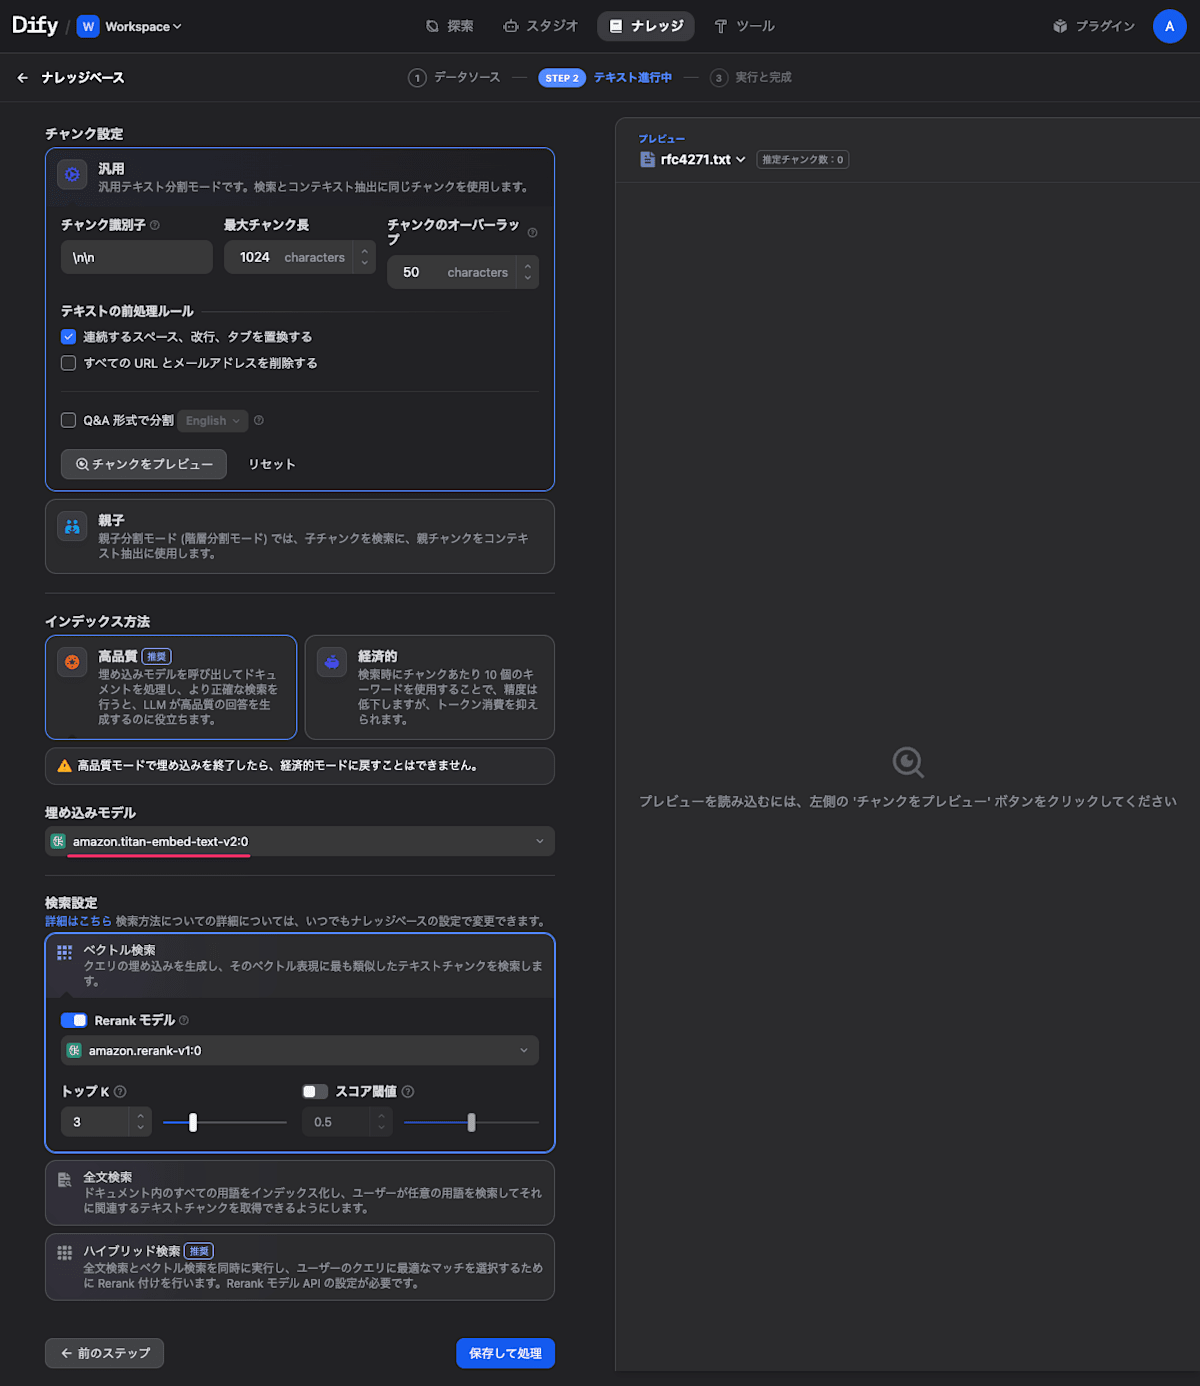Viewport: 1200px width, 1386px height.
Task: Open the 詳細はこちら link
Action: point(78,921)
